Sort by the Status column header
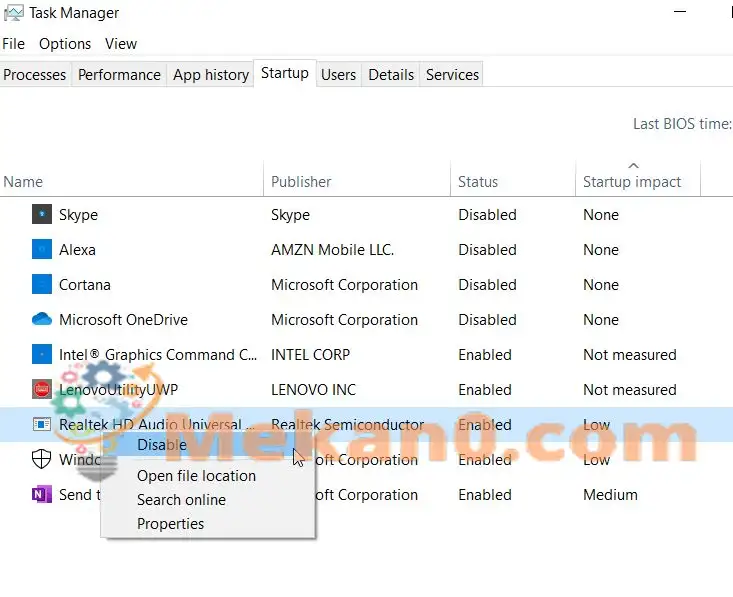This screenshot has width=733, height=597. 513,181
